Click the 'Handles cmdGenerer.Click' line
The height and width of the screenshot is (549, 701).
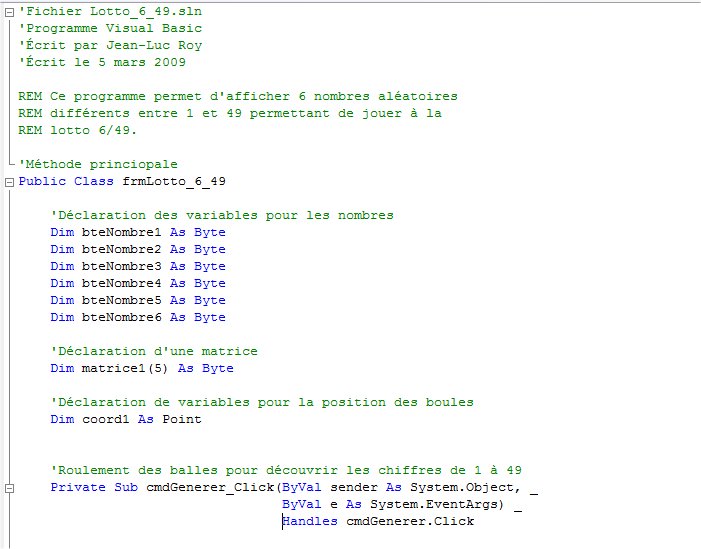[378, 521]
